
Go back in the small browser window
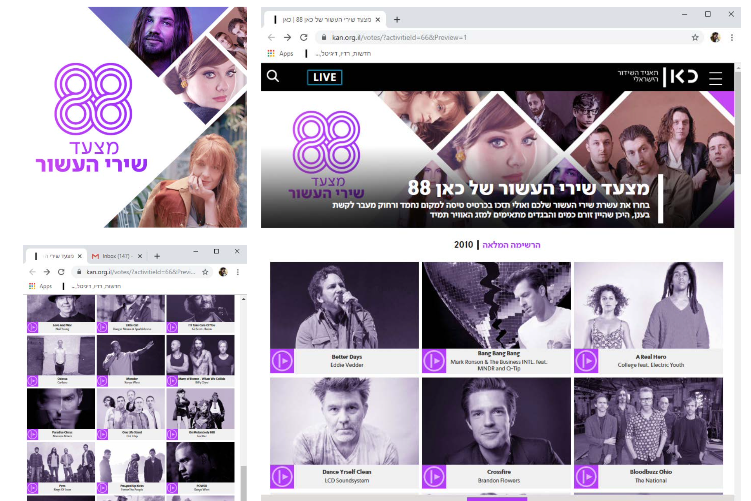33,272
